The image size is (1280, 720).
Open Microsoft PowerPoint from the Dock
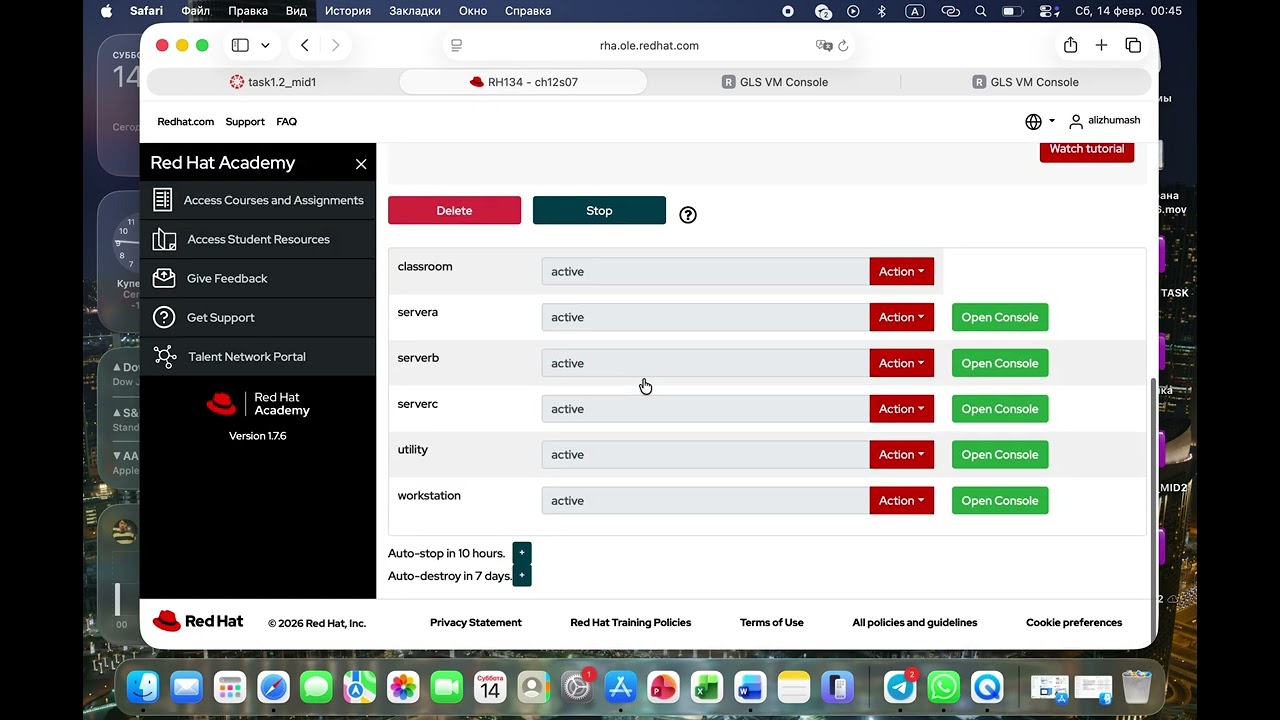coord(663,687)
